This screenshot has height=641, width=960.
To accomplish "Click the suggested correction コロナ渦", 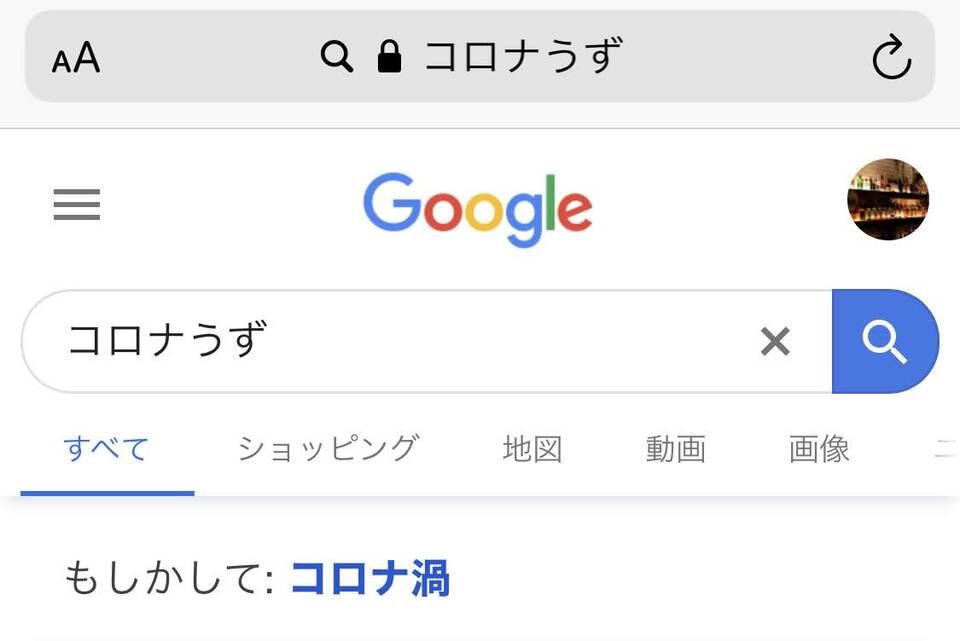I will 370,578.
